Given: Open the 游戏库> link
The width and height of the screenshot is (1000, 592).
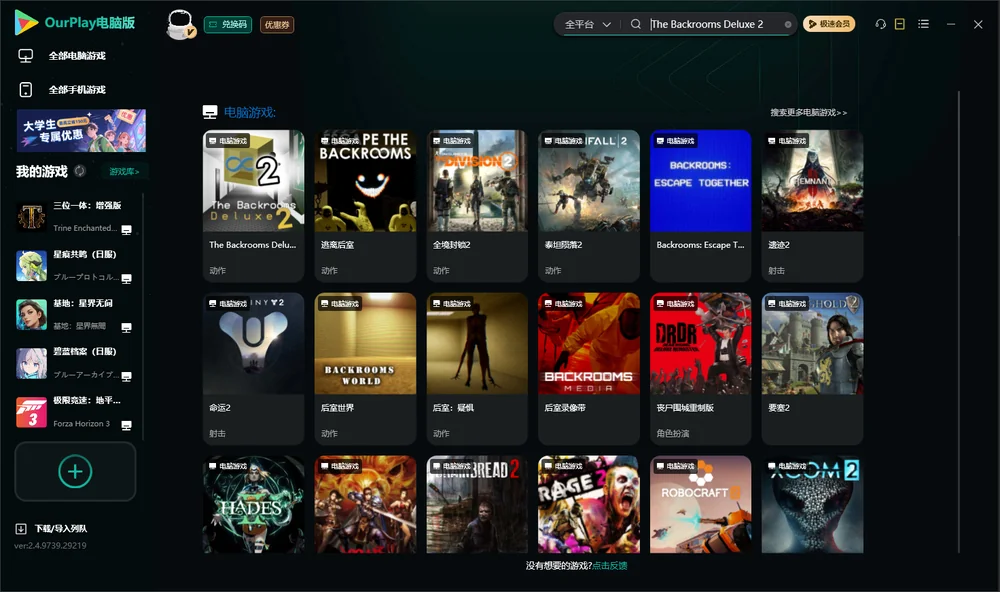Looking at the screenshot, I should 124,172.
